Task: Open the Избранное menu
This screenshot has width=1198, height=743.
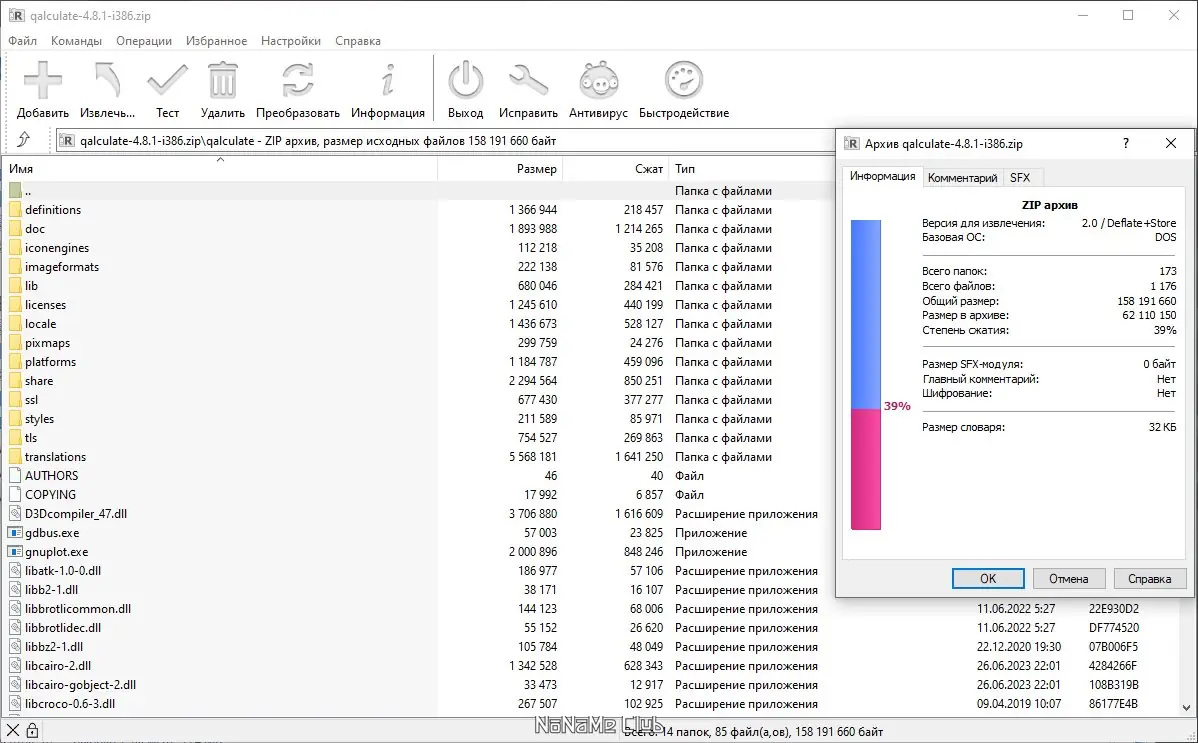Action: (x=216, y=41)
